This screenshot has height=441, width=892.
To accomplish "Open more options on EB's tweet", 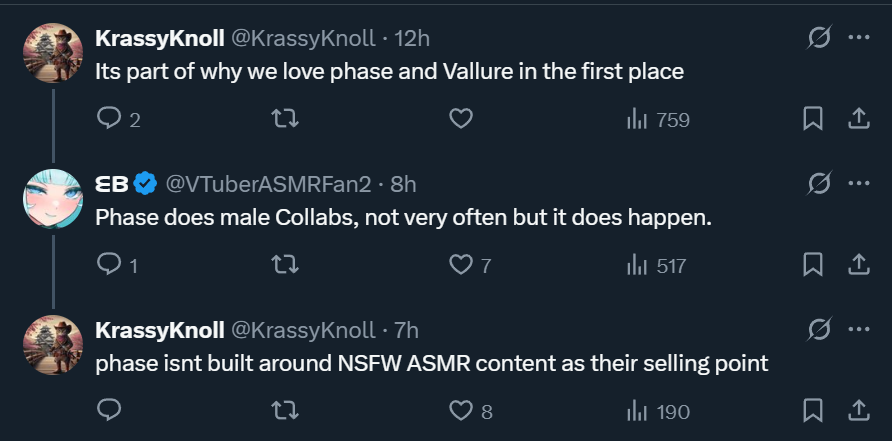I will [x=859, y=183].
